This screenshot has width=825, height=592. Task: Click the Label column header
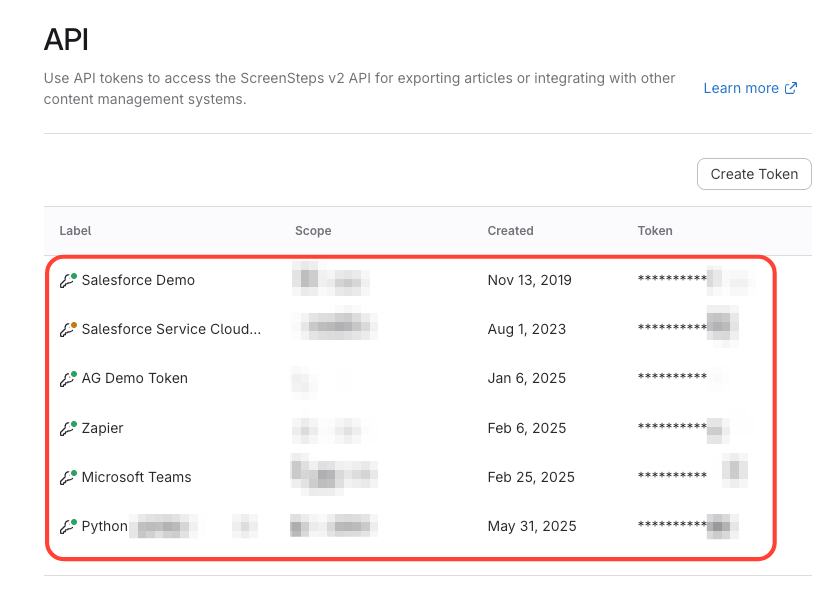click(x=75, y=231)
